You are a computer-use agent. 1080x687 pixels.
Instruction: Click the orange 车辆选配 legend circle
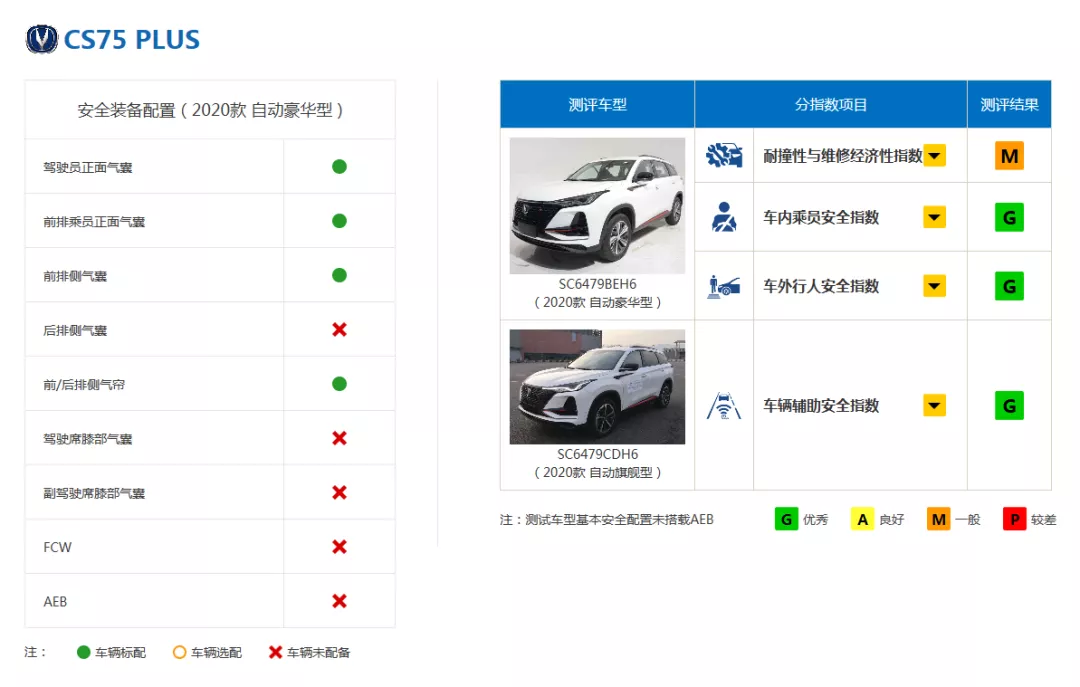180,652
